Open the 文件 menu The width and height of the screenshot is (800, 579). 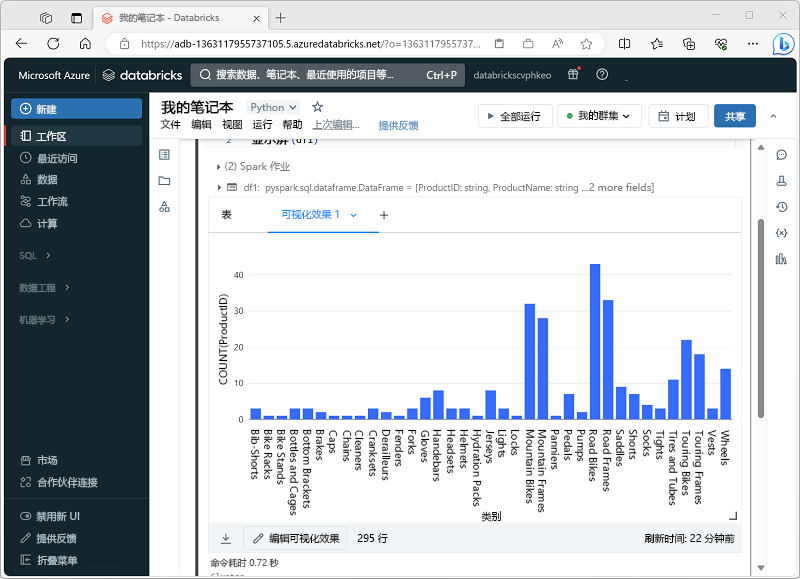[171, 124]
